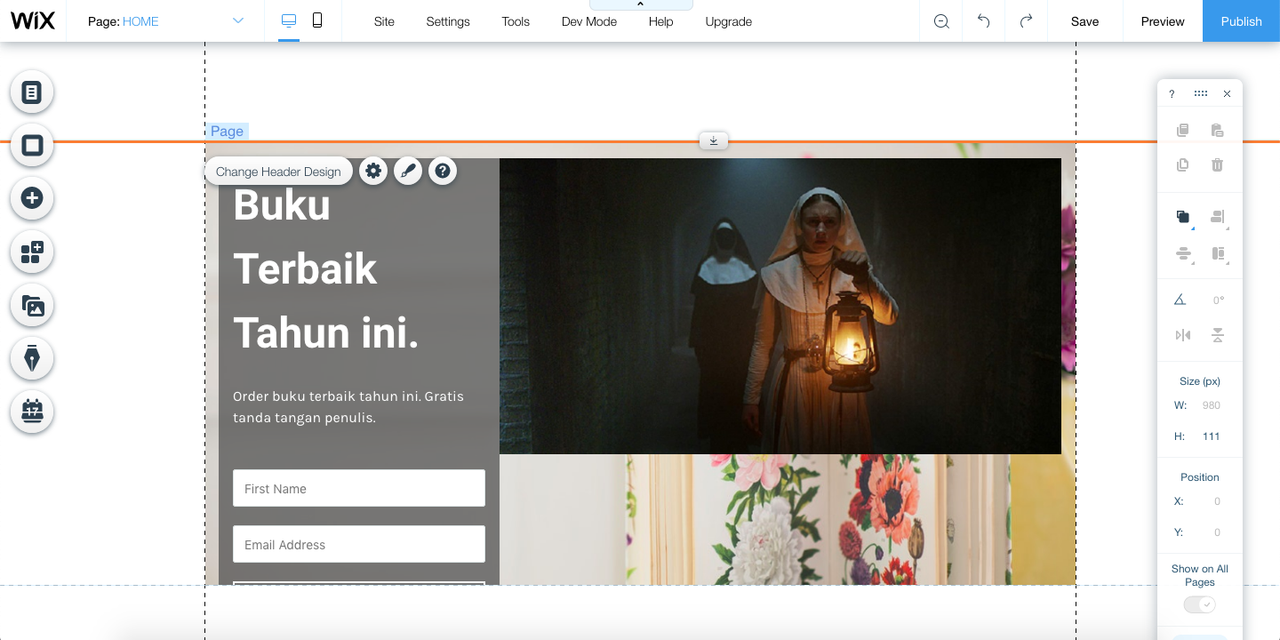
Task: Open header settings gear icon
Action: click(373, 171)
